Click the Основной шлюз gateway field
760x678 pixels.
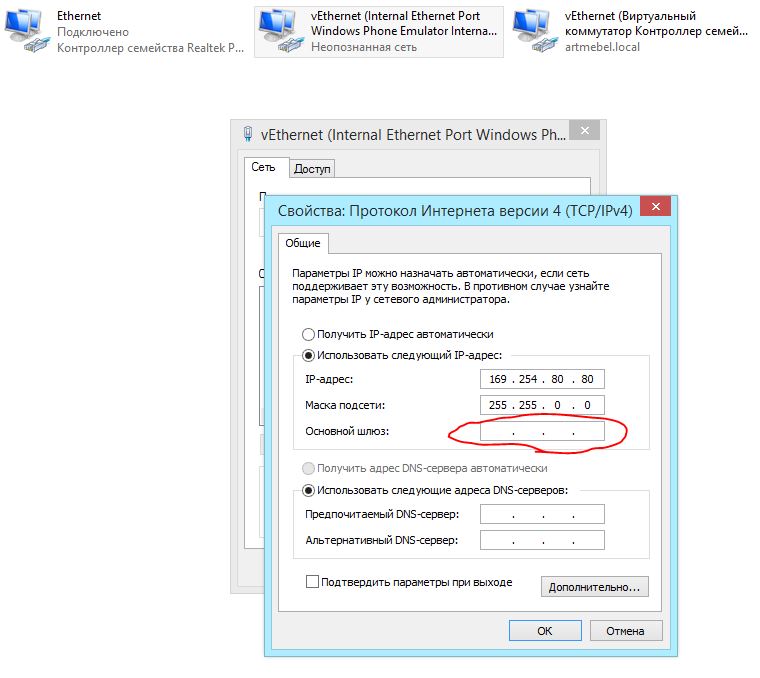point(542,431)
